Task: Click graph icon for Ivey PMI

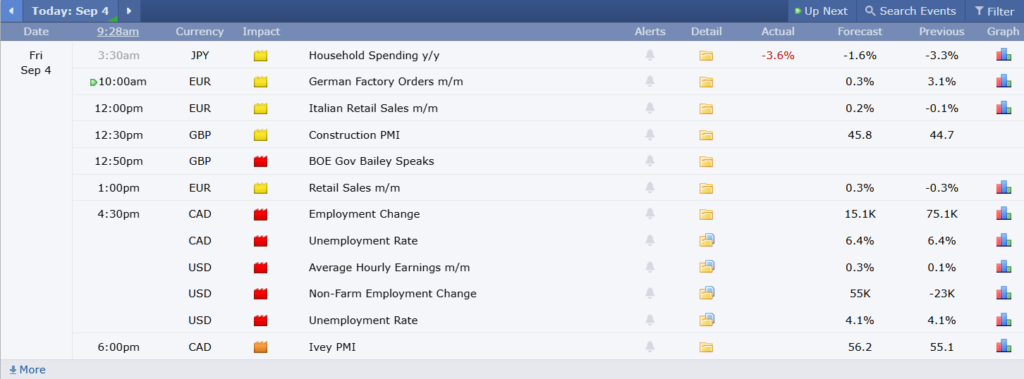Action: [x=1003, y=347]
